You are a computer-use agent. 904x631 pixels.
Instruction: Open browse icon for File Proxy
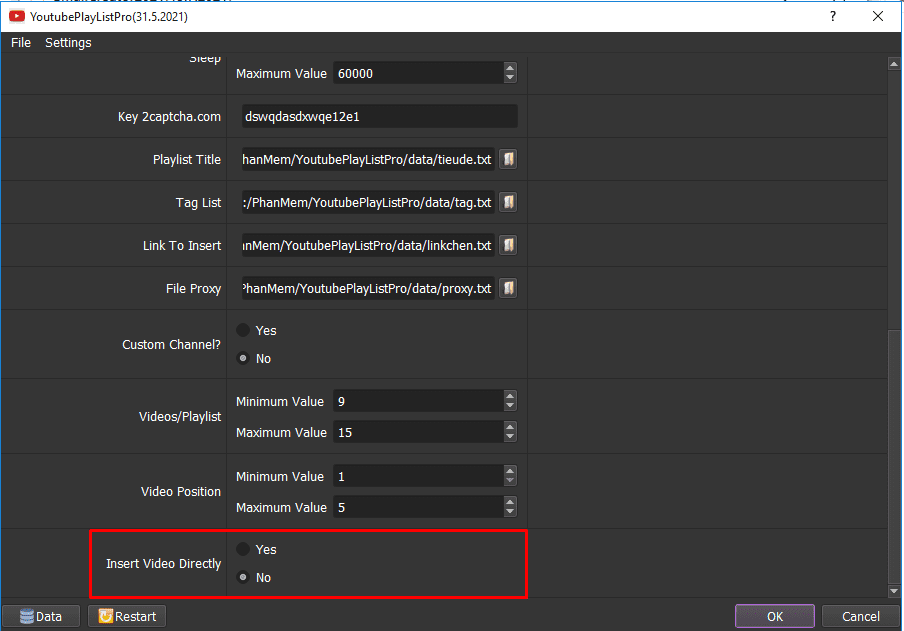tap(508, 288)
